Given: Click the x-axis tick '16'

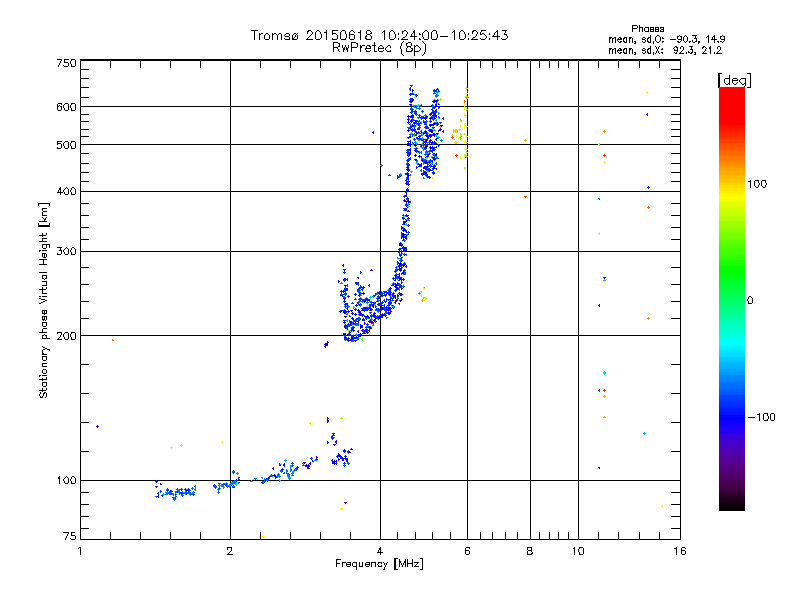Looking at the screenshot, I should coord(680,551).
